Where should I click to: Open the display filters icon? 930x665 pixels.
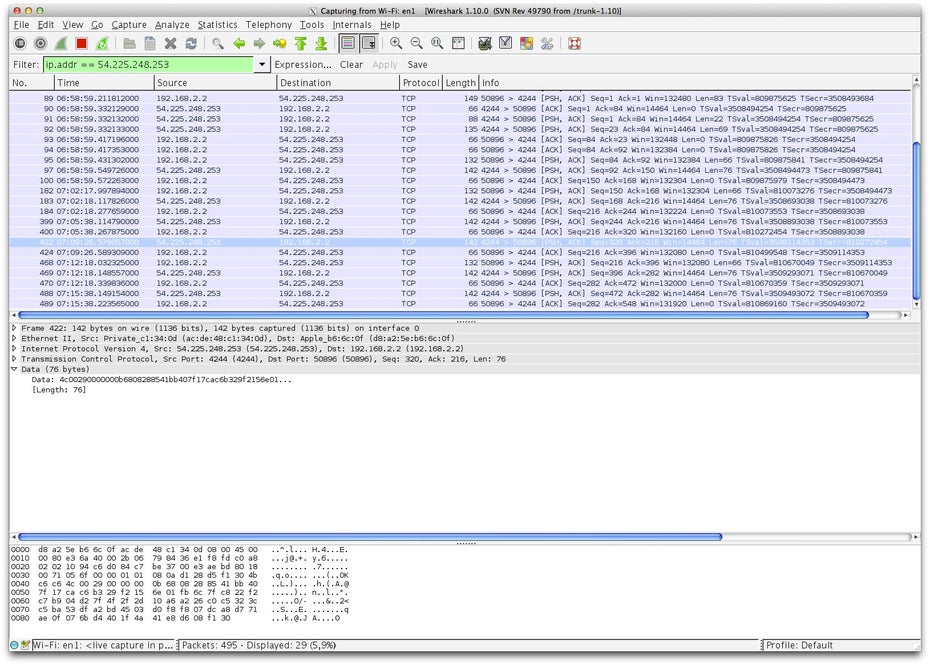505,43
